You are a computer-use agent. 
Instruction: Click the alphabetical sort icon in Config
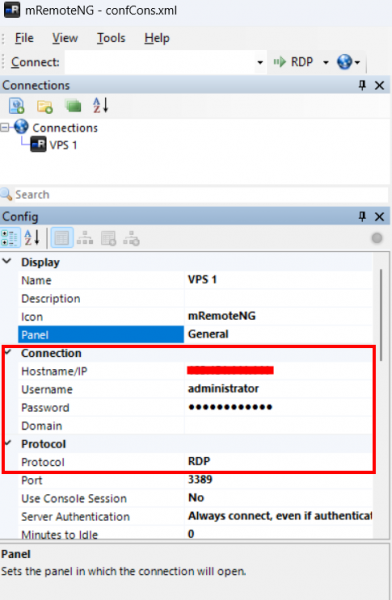(32, 238)
